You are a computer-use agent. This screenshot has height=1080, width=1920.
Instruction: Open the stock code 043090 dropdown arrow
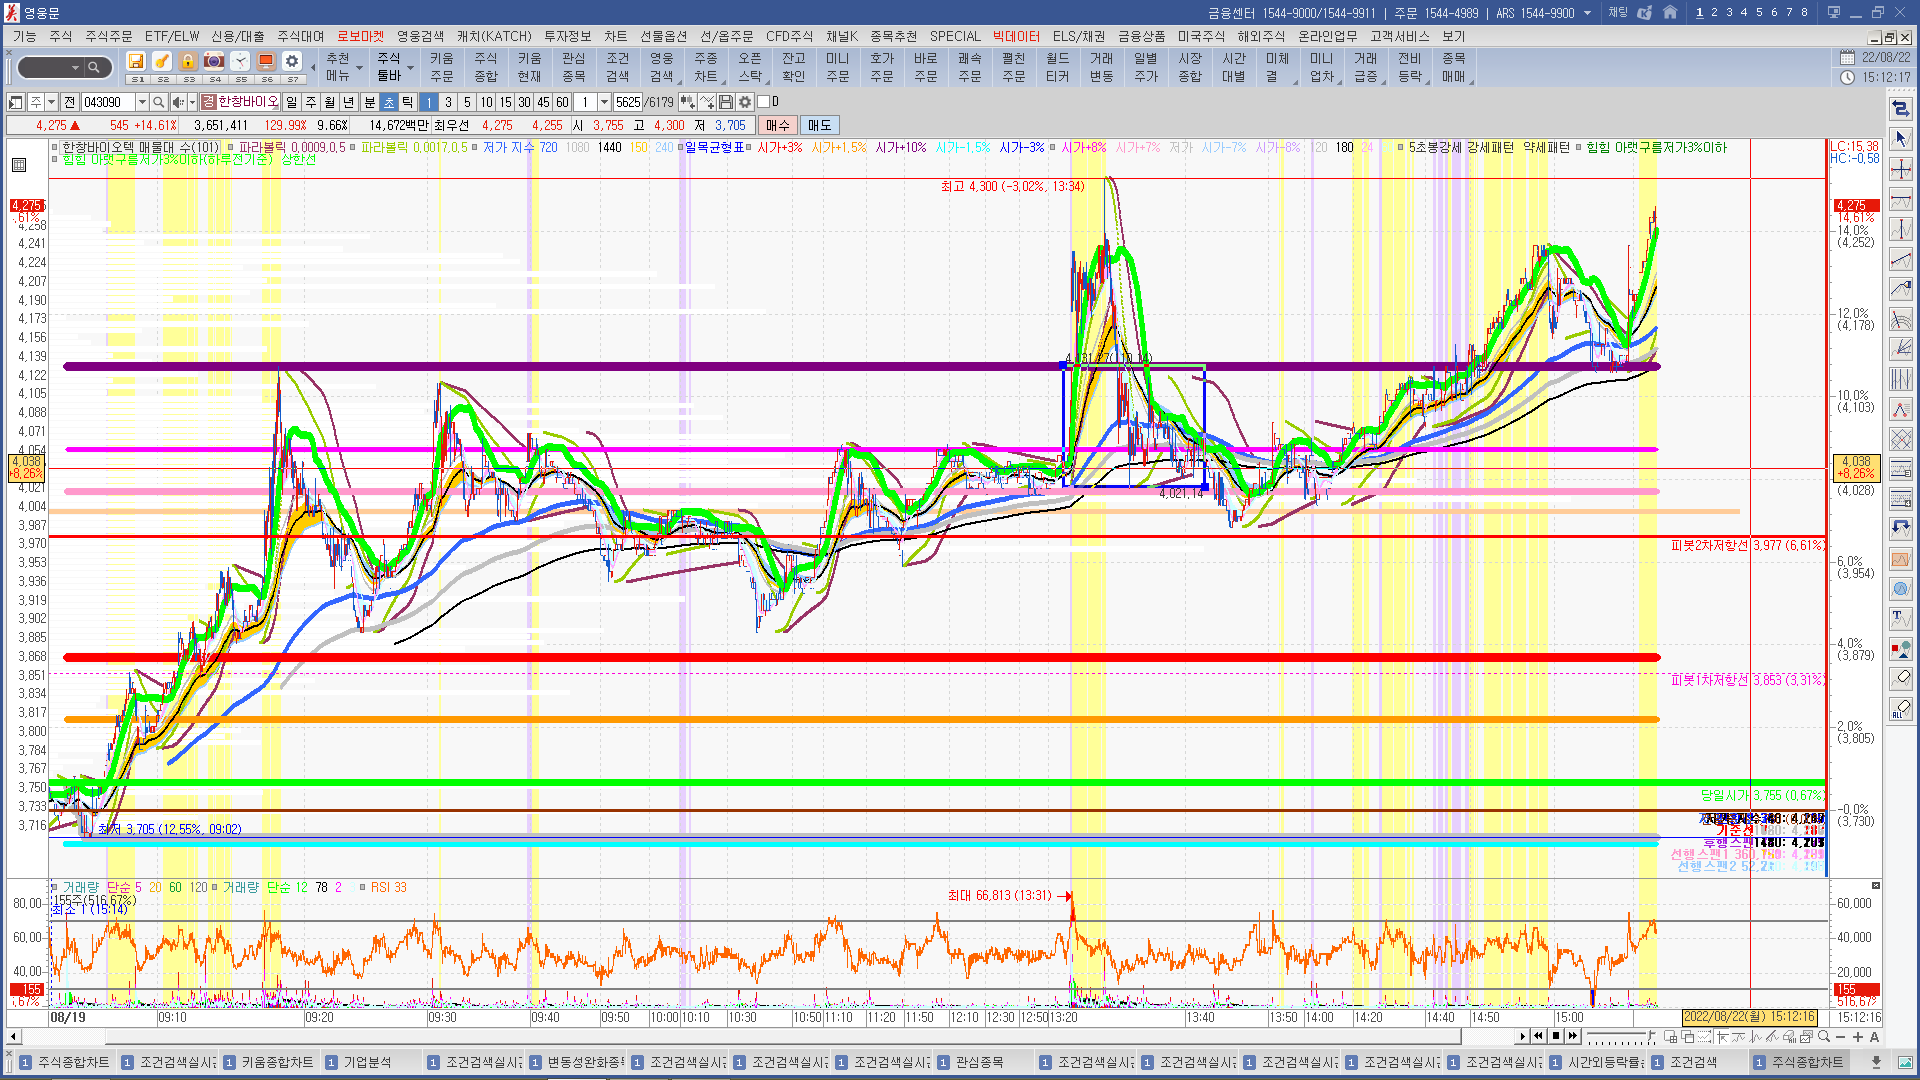click(x=142, y=102)
